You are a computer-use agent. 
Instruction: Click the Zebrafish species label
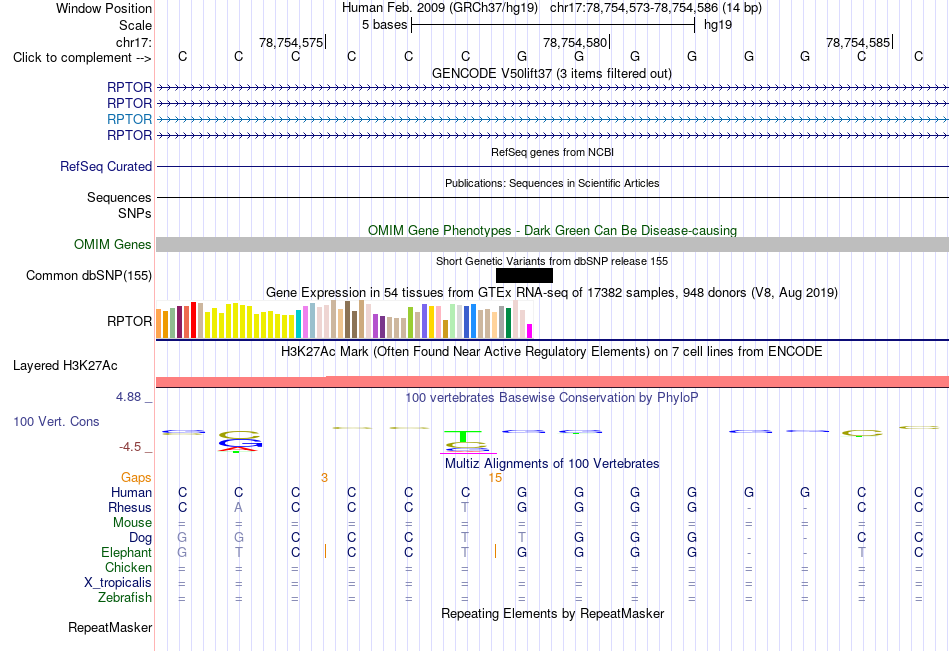(x=125, y=598)
